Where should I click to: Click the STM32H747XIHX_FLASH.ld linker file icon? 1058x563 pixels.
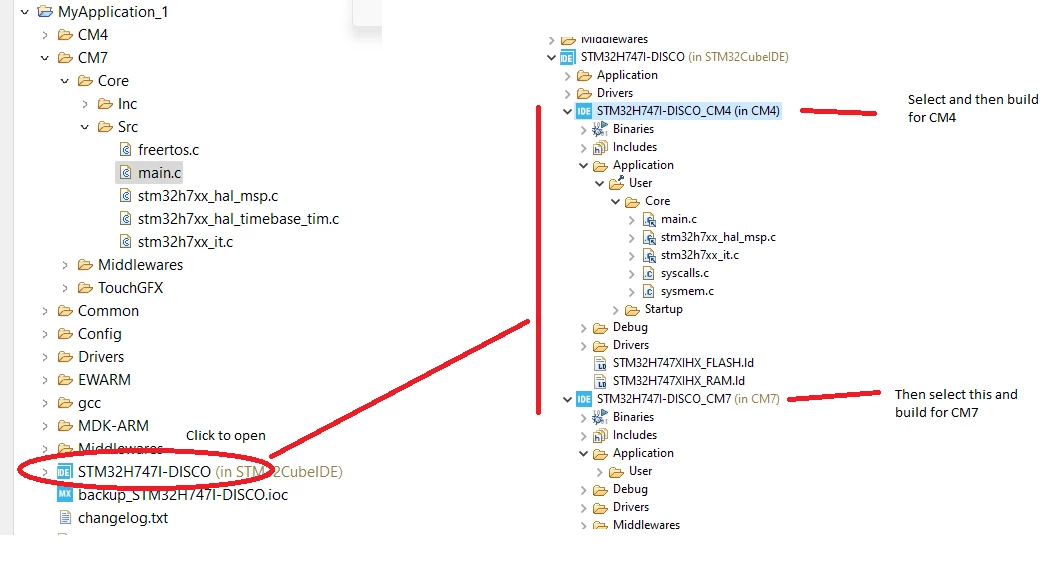point(600,363)
